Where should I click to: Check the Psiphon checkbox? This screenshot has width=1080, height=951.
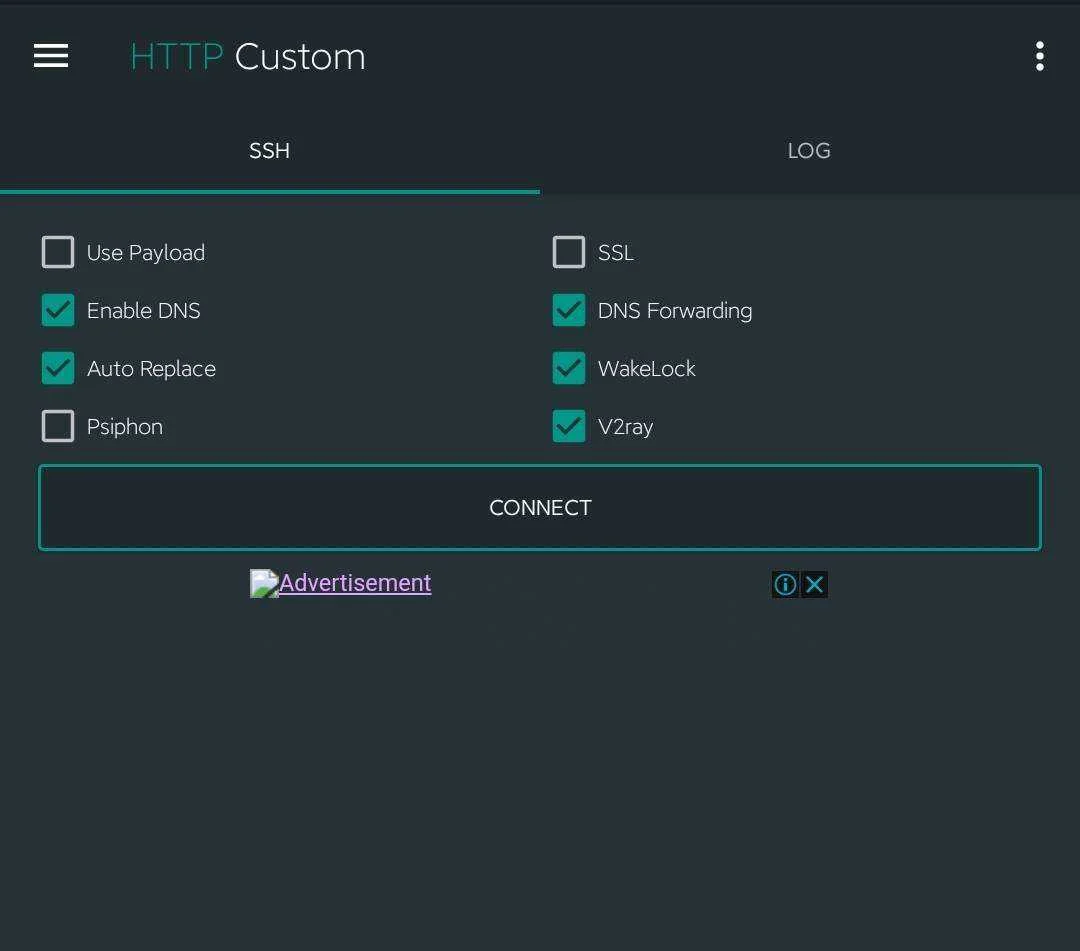pyautogui.click(x=58, y=426)
